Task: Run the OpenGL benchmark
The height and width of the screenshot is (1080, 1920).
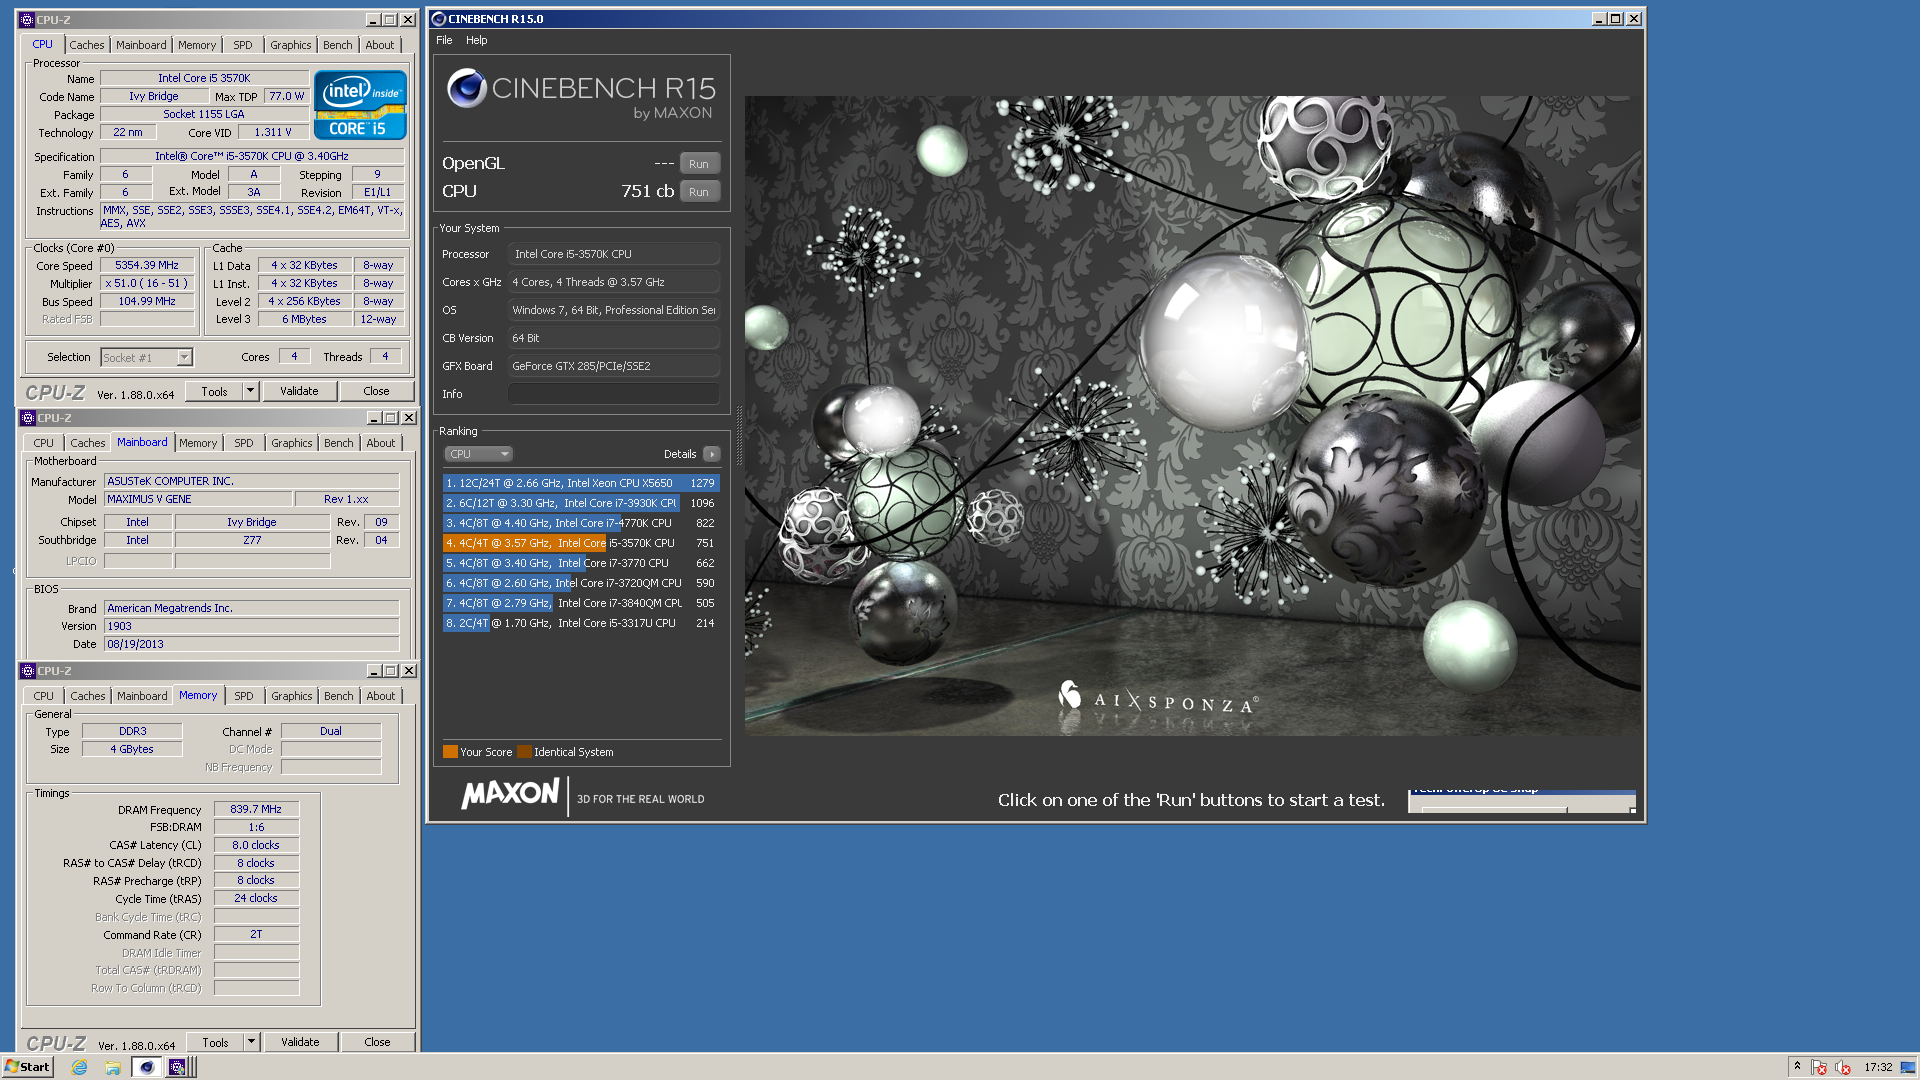Action: coord(699,164)
